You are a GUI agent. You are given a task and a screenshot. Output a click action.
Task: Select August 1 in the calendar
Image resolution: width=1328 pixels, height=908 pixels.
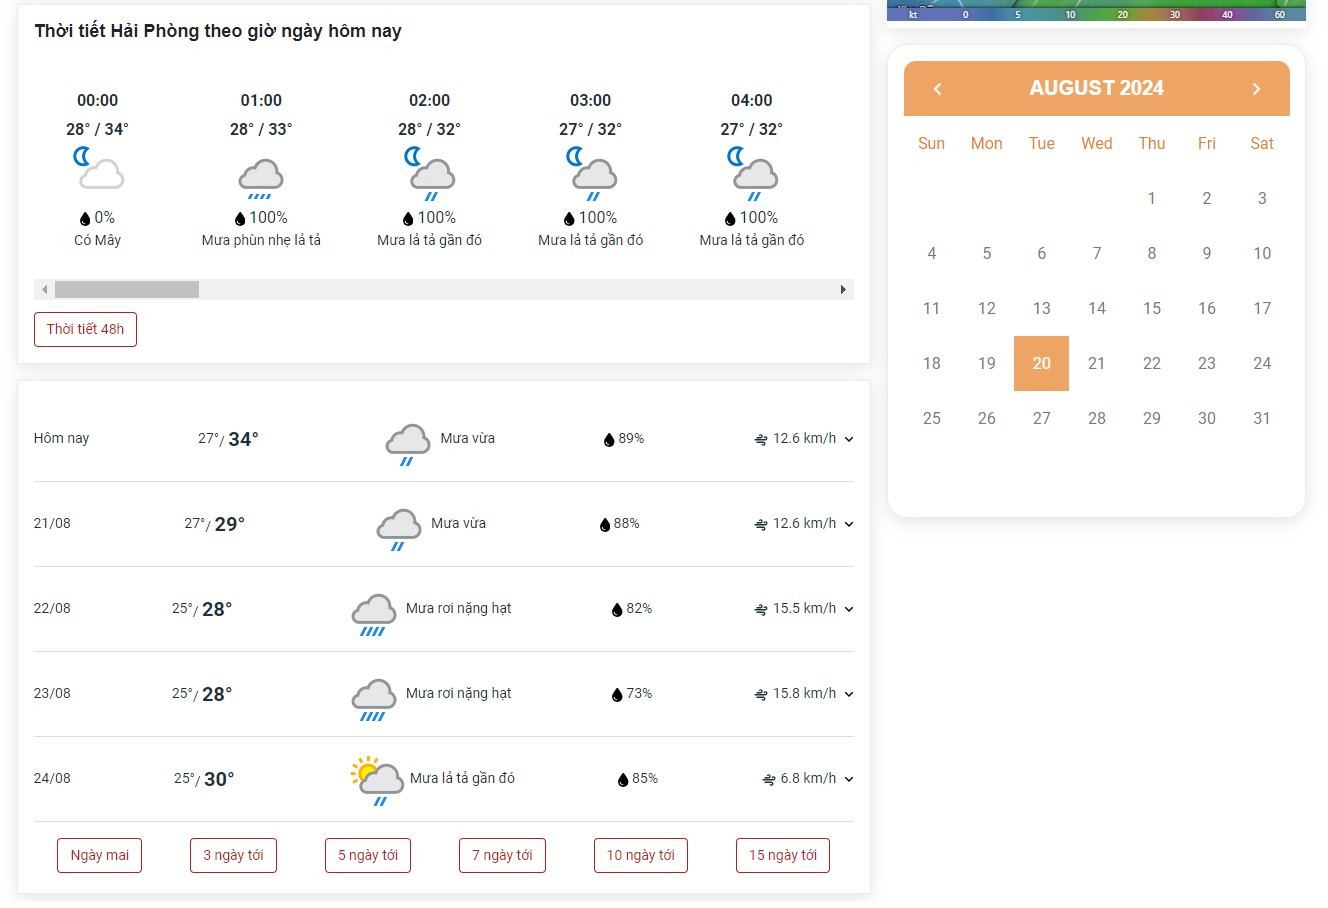coord(1151,198)
